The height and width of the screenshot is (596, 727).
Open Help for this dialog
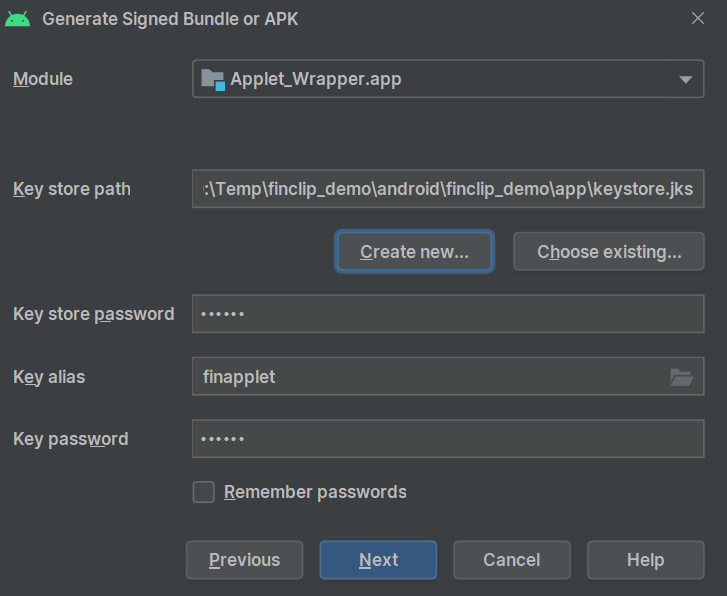(645, 560)
